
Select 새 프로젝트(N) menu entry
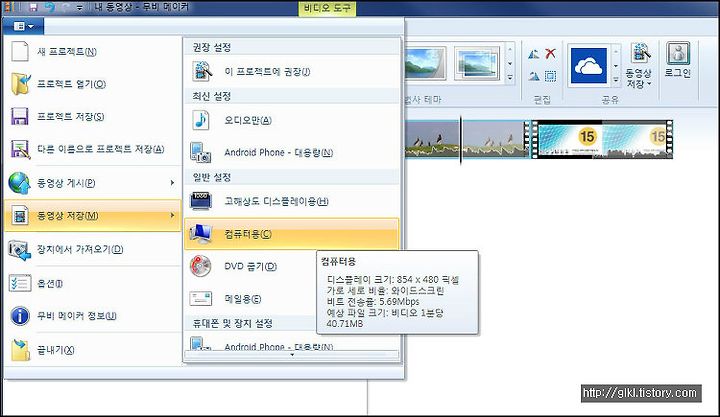tap(92, 51)
